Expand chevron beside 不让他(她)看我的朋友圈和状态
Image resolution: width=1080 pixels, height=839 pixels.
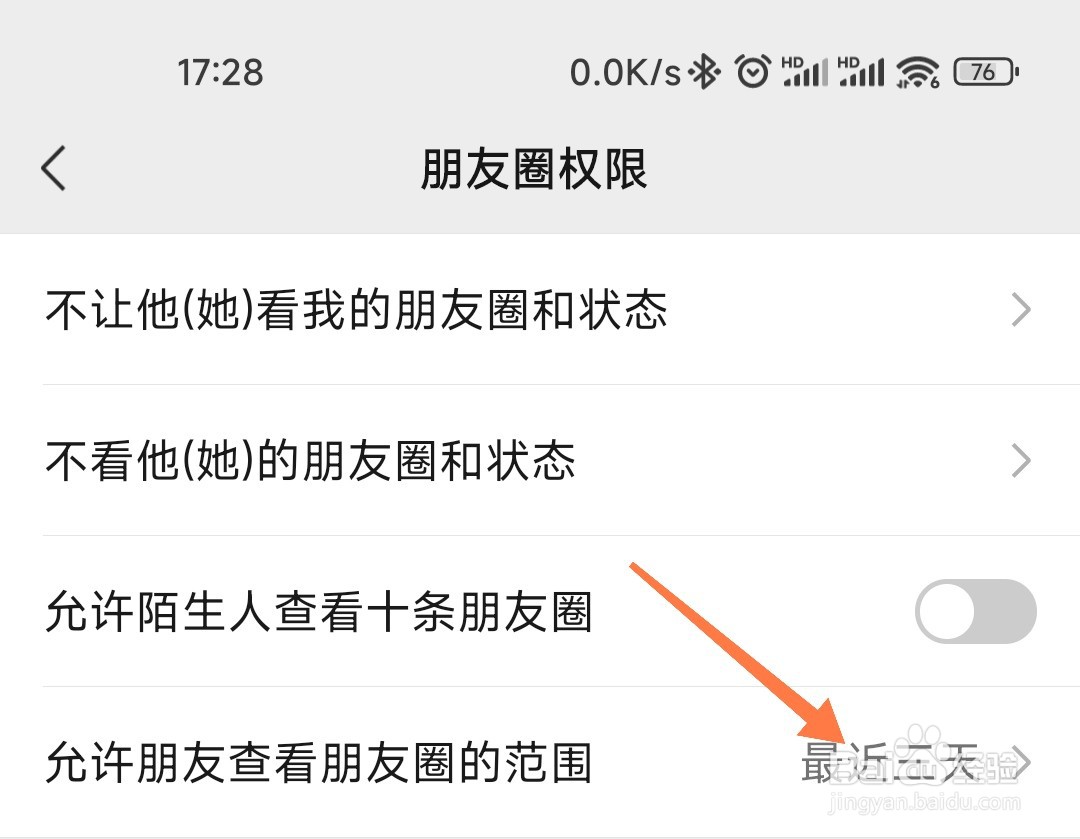click(x=1021, y=309)
